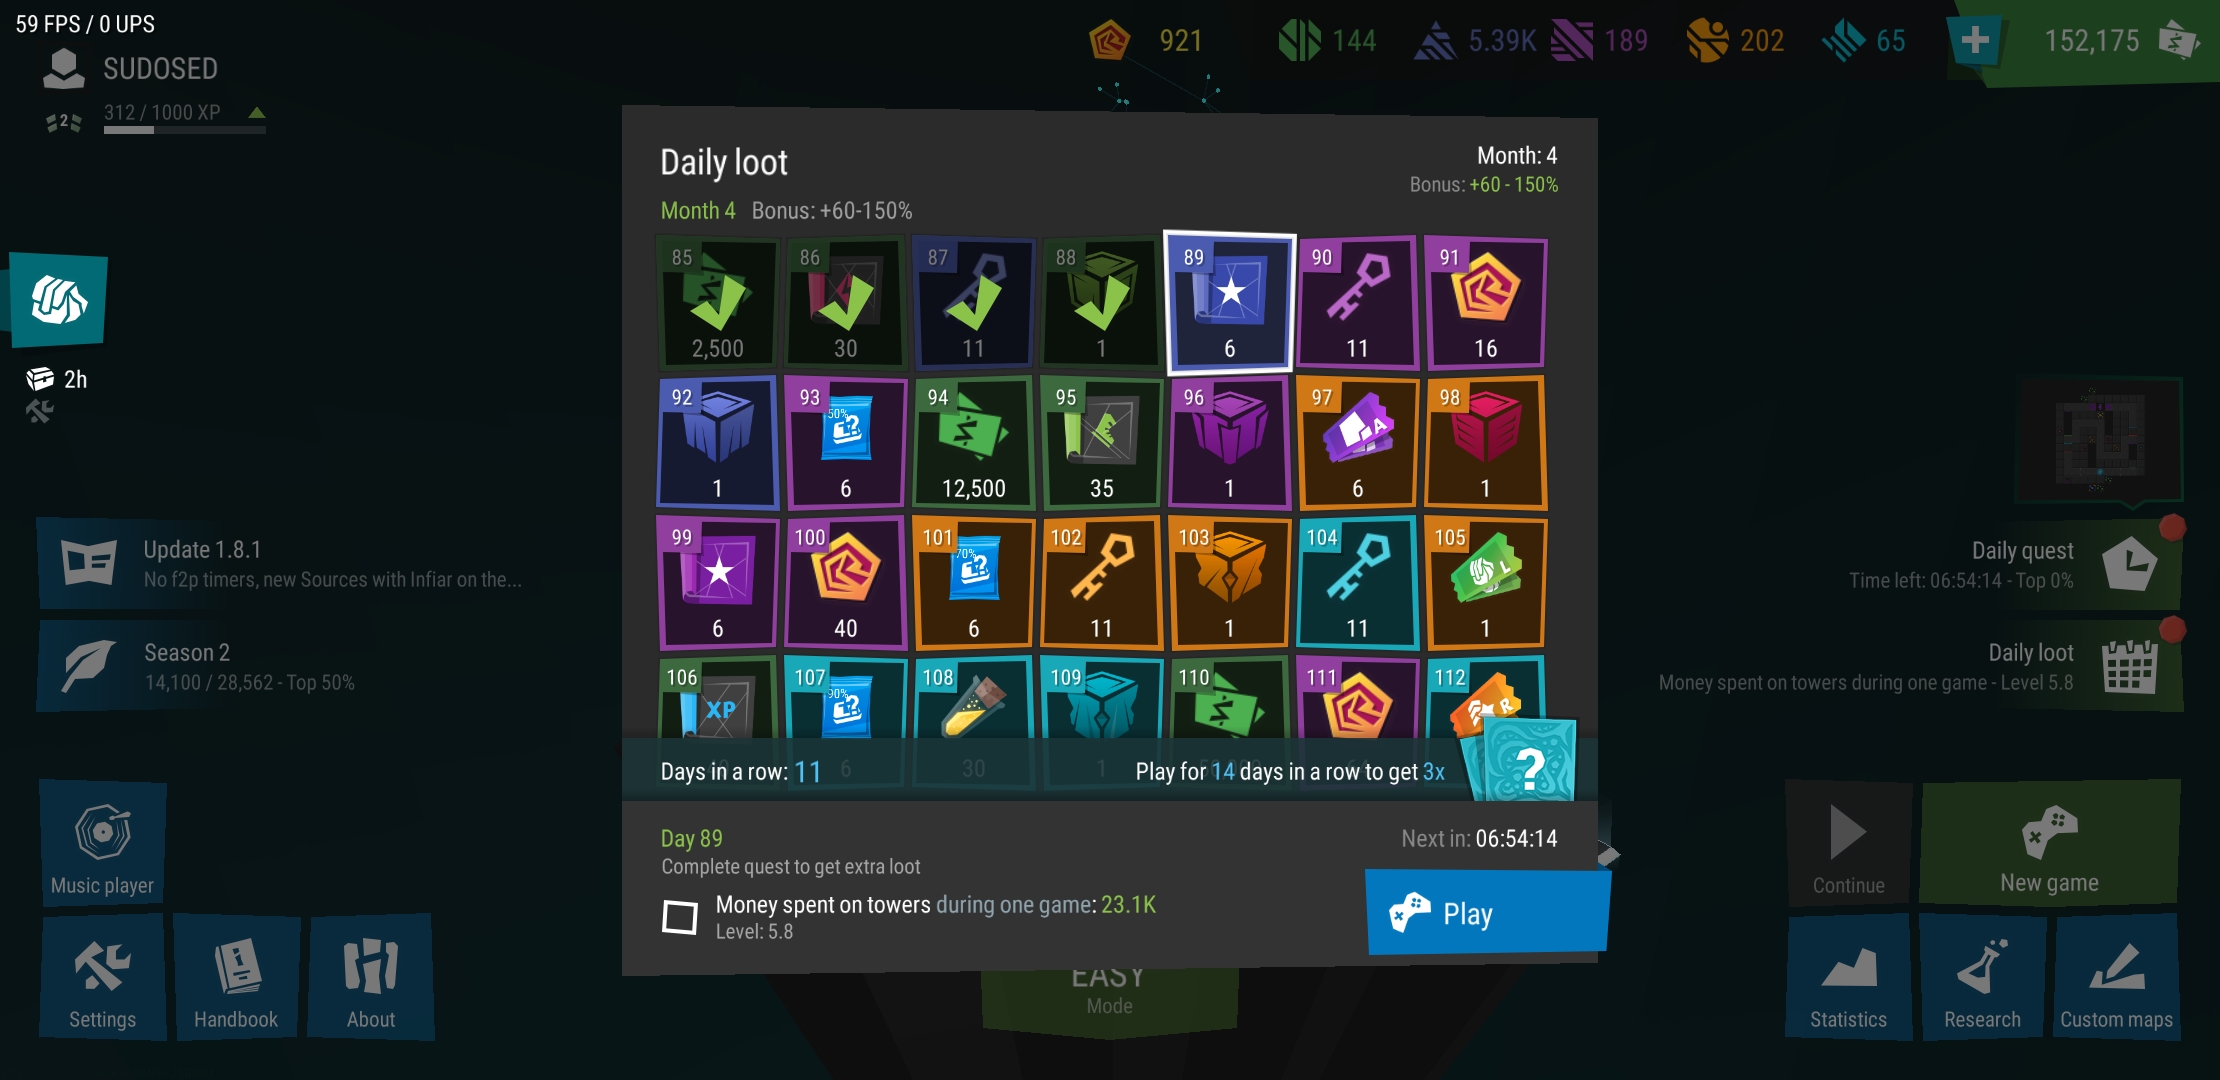Tick the money spent on towers quest checkbox
This screenshot has width=2220, height=1080.
click(x=680, y=916)
